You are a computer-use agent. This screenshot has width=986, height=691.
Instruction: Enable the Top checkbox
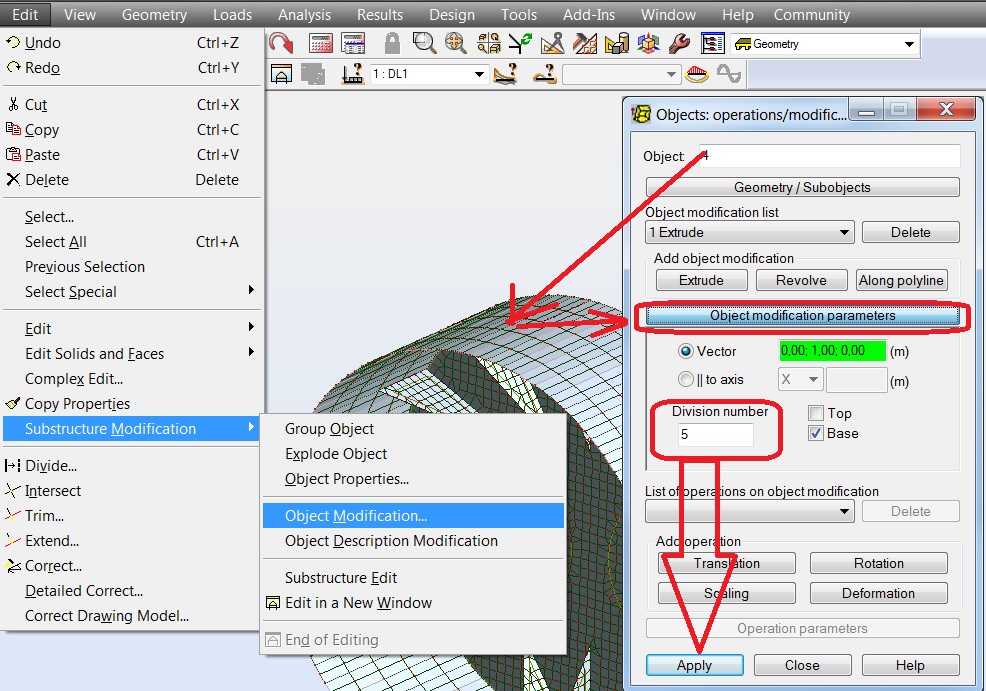pyautogui.click(x=815, y=412)
